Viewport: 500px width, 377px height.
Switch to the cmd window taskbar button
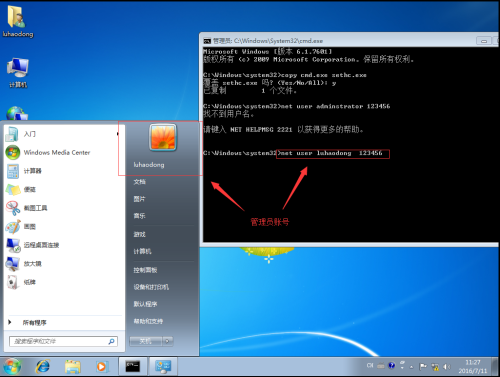(133, 367)
